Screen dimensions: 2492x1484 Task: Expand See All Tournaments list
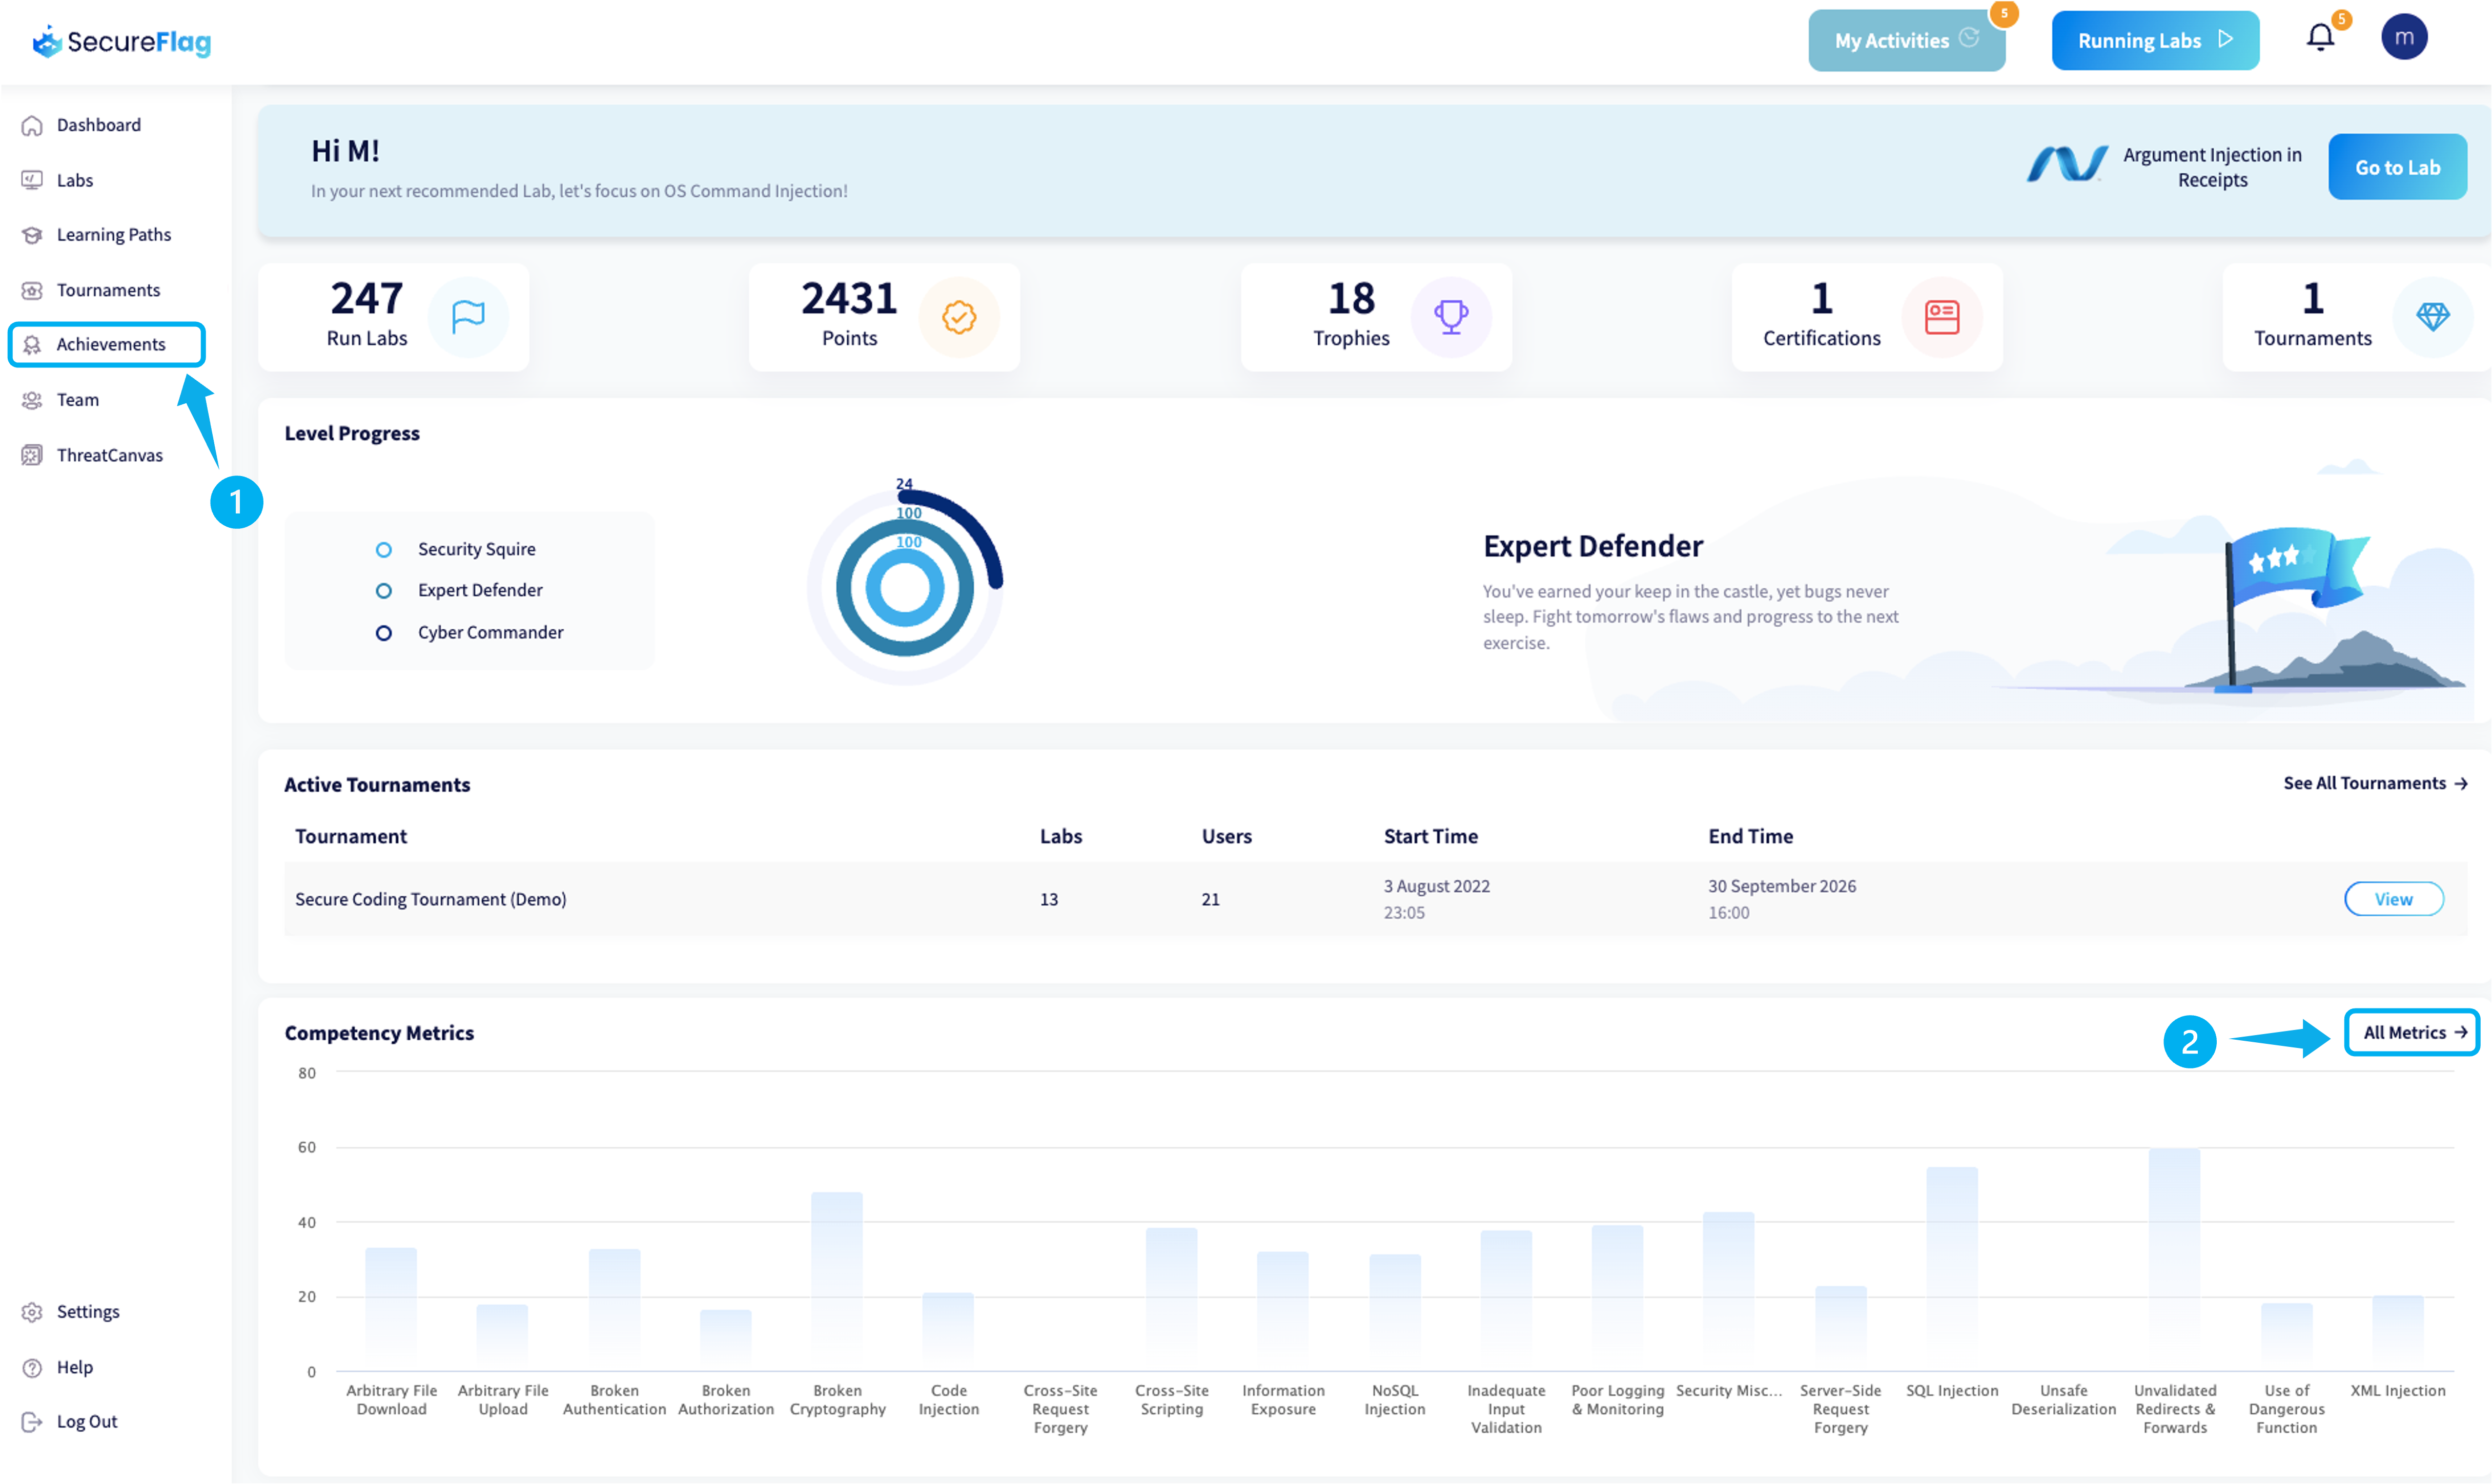click(x=2374, y=783)
